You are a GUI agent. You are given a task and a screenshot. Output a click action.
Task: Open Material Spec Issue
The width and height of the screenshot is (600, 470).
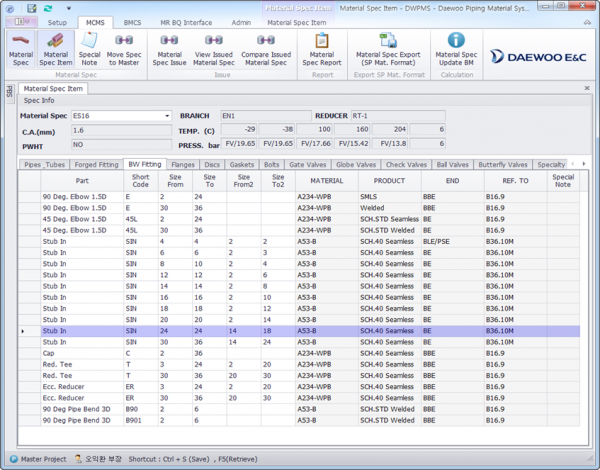coord(169,48)
